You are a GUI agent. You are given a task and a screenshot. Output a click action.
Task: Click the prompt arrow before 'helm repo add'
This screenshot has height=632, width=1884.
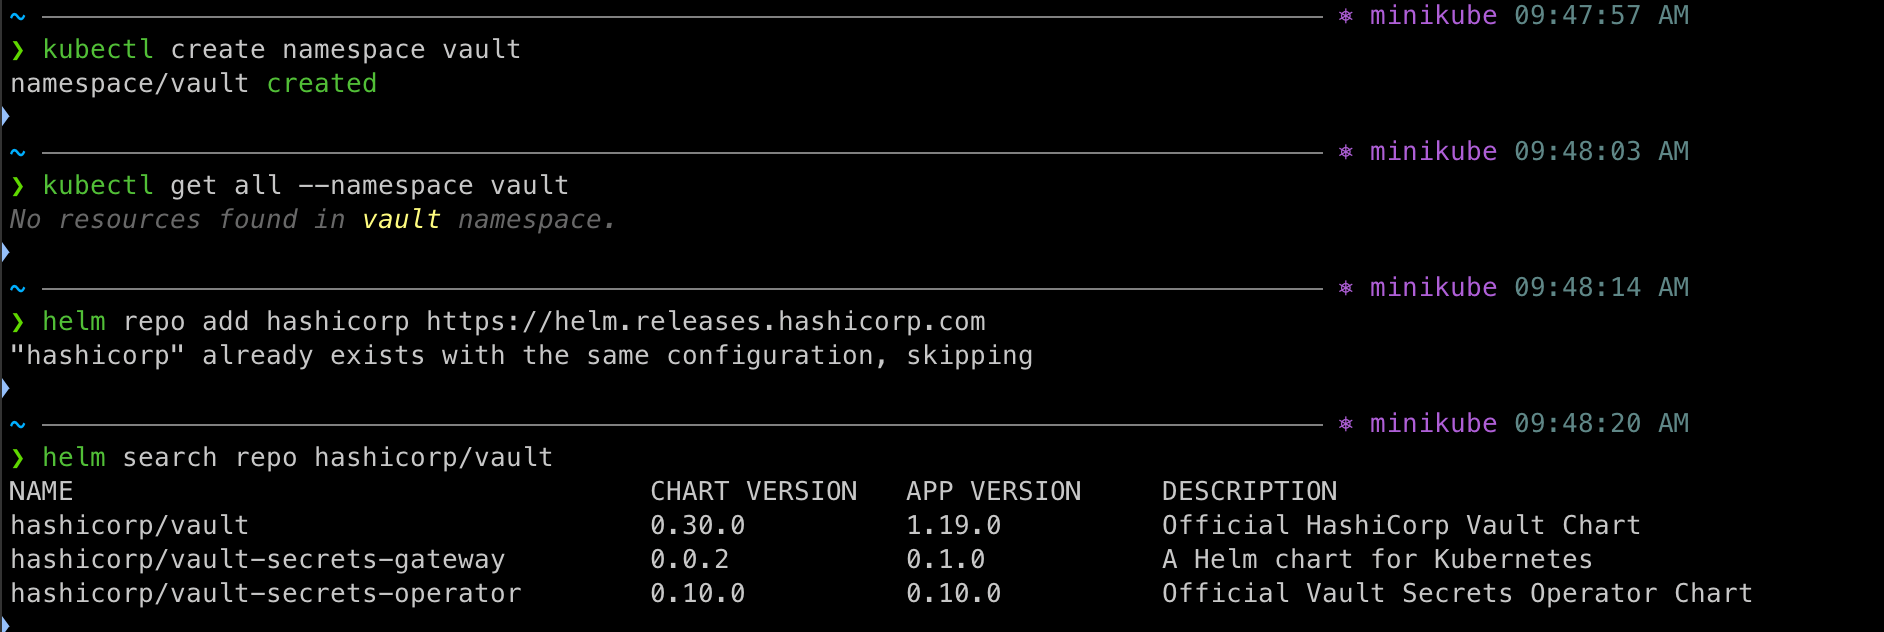point(17,322)
